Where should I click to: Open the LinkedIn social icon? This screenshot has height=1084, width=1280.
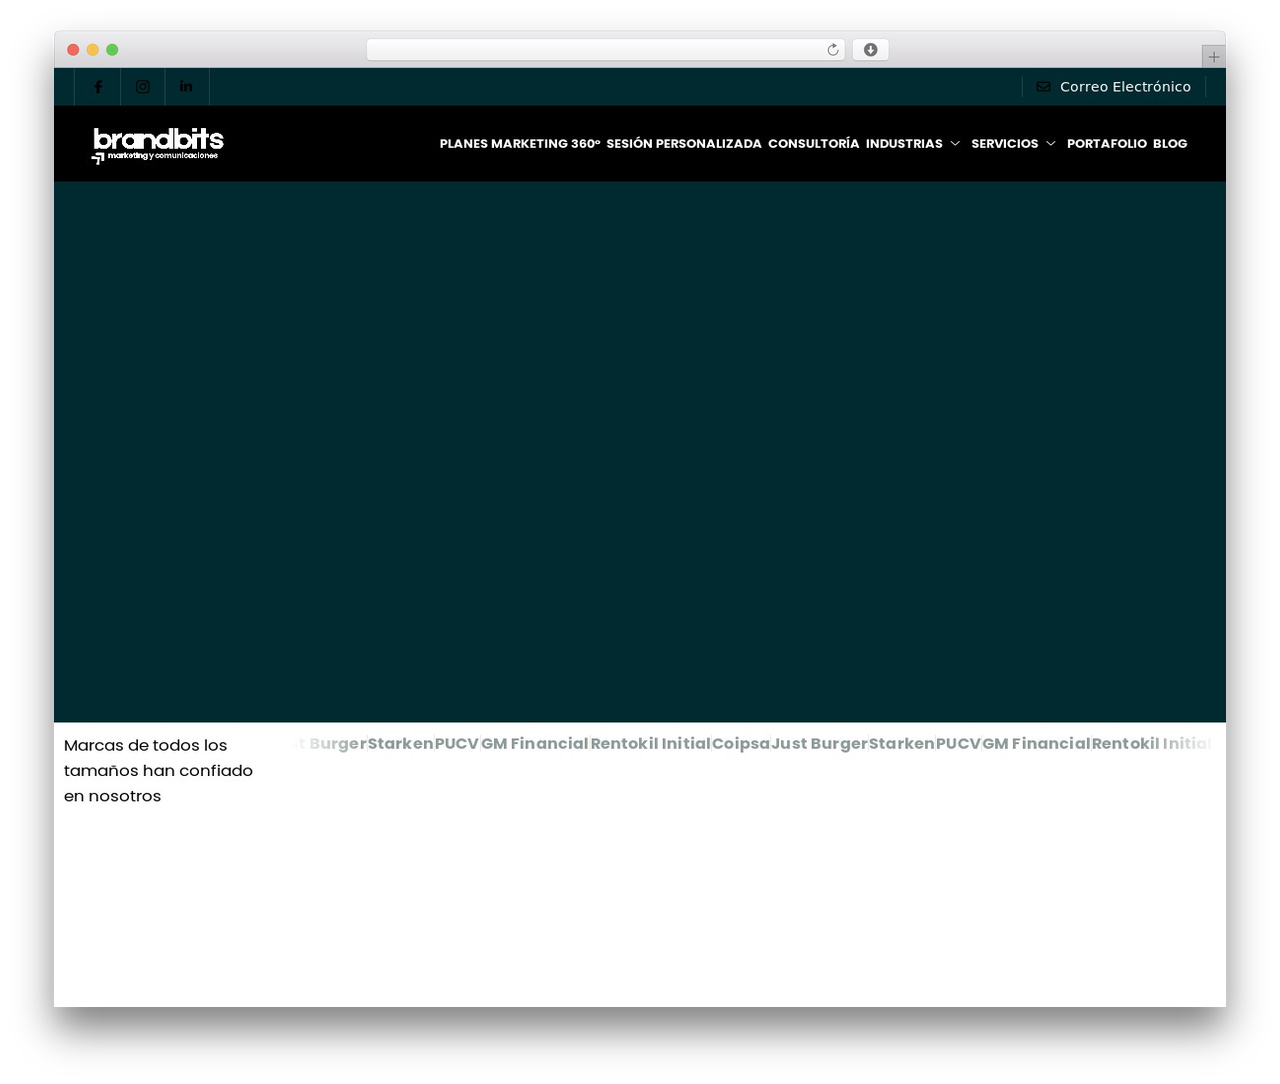click(x=186, y=87)
